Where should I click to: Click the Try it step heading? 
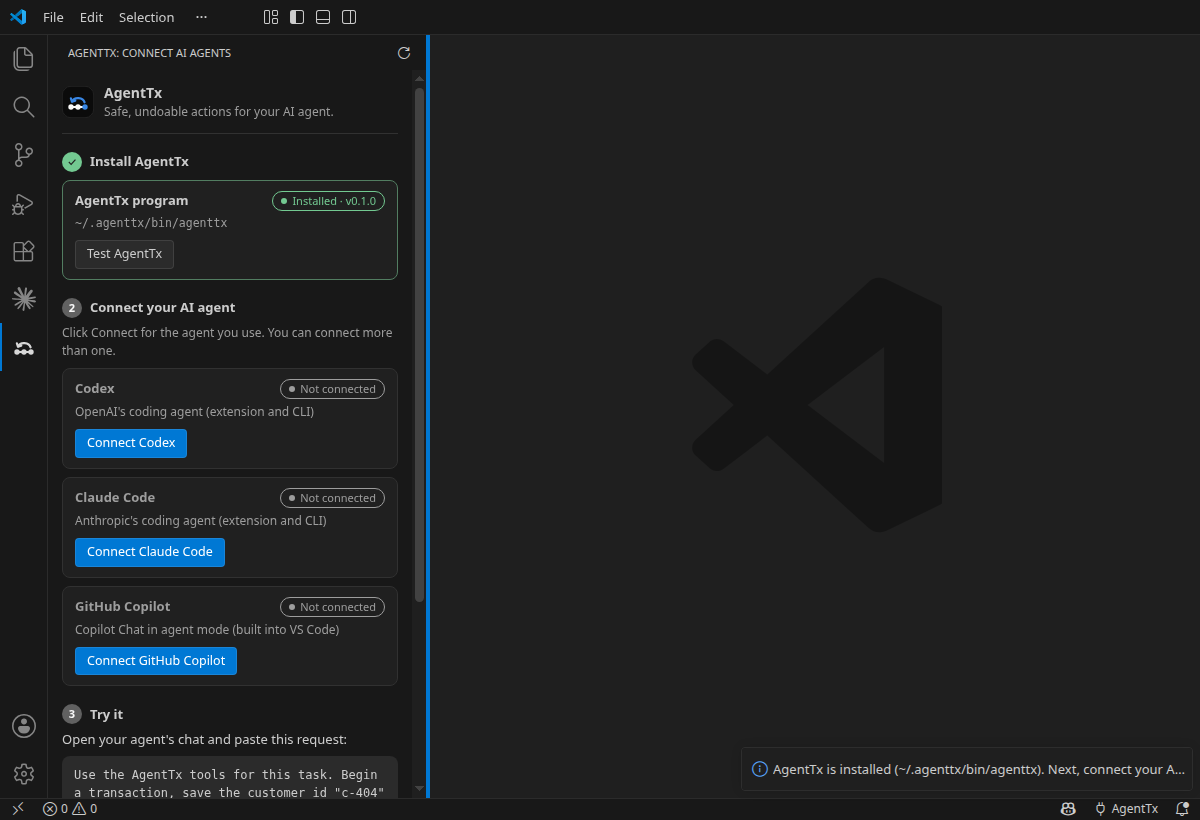pyautogui.click(x=106, y=715)
